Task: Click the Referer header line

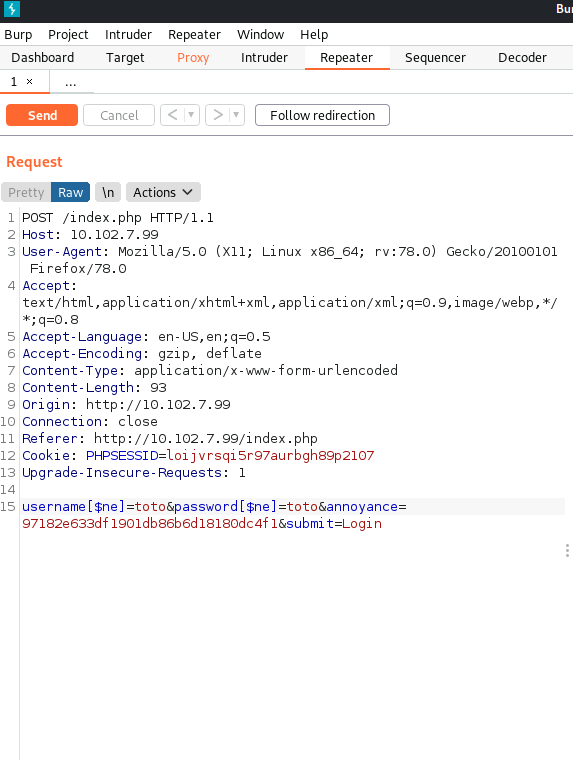Action: 170,438
